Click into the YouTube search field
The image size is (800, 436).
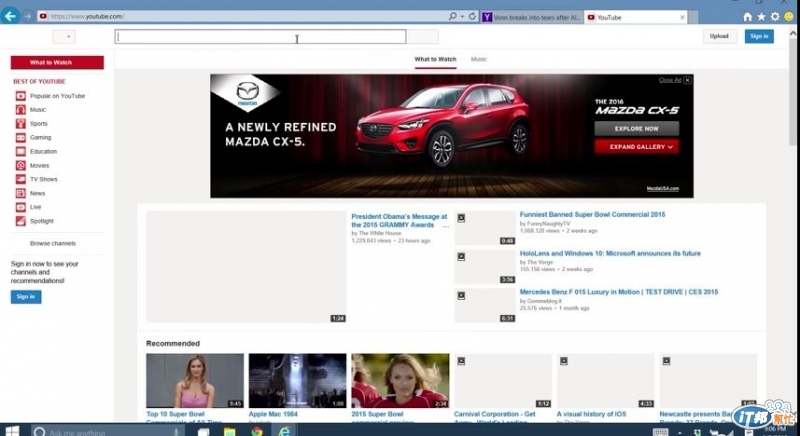coord(260,36)
